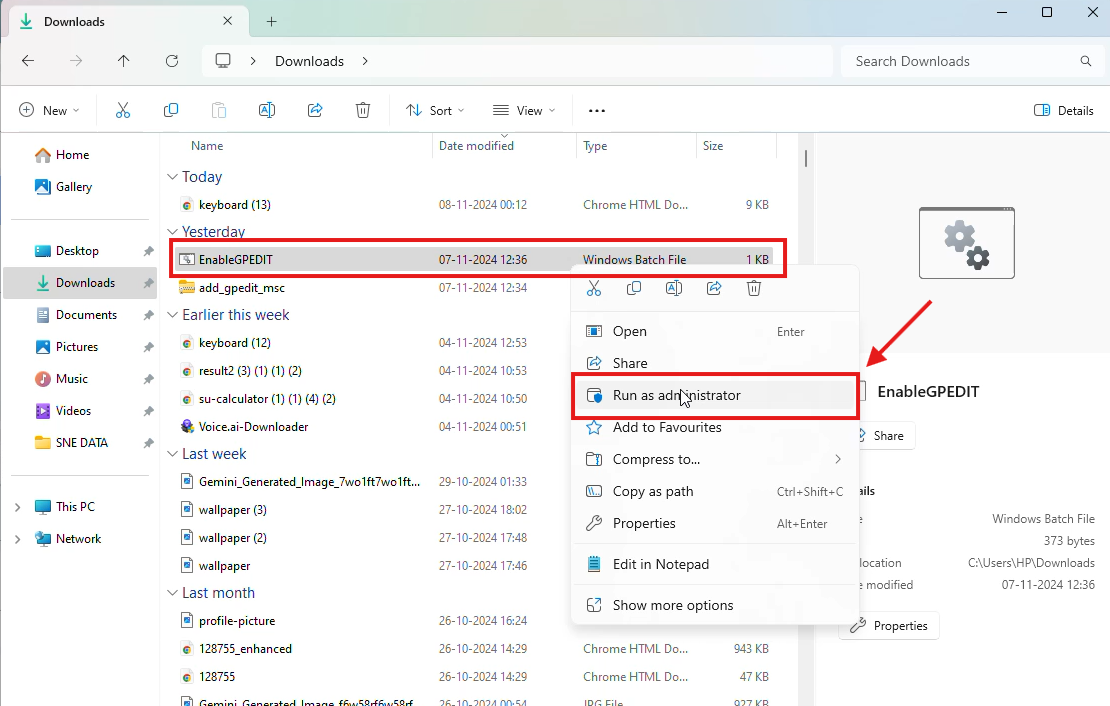Click the Delete trash icon in the toolbar
The image size is (1110, 706).
tap(362, 110)
